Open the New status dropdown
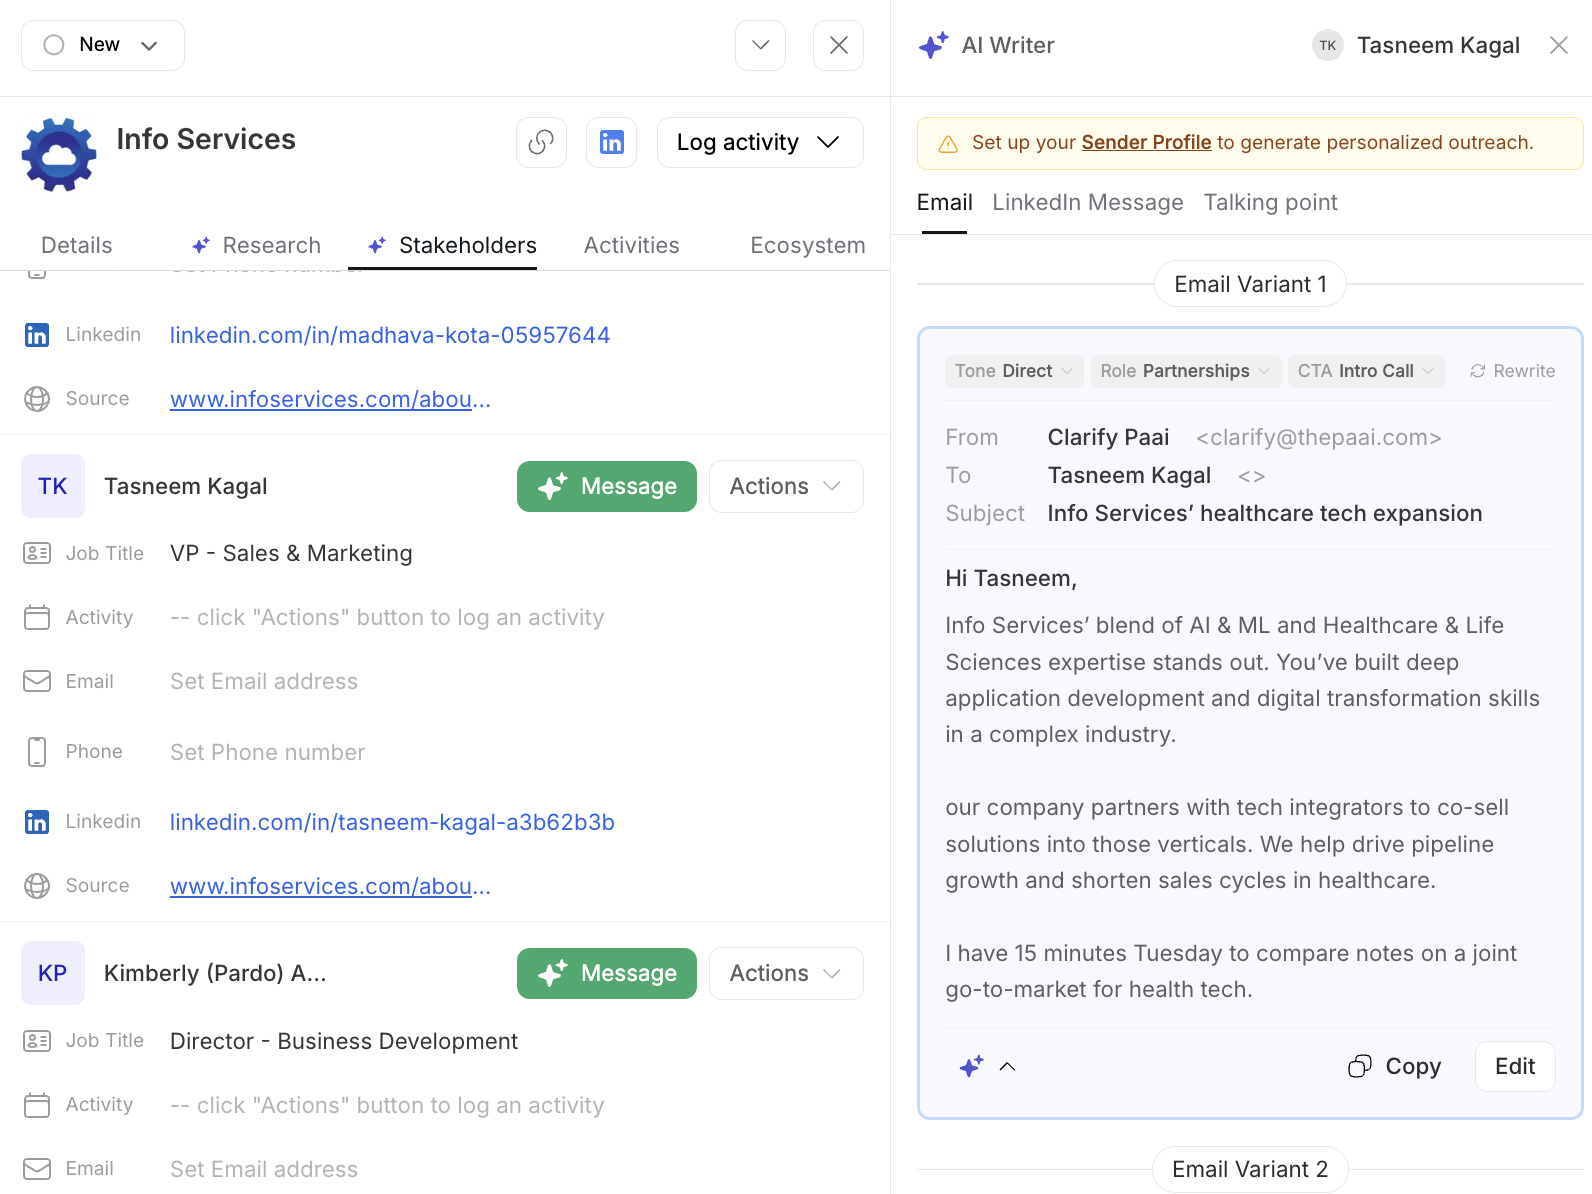Screen dimensions: 1592x1194 pos(103,45)
